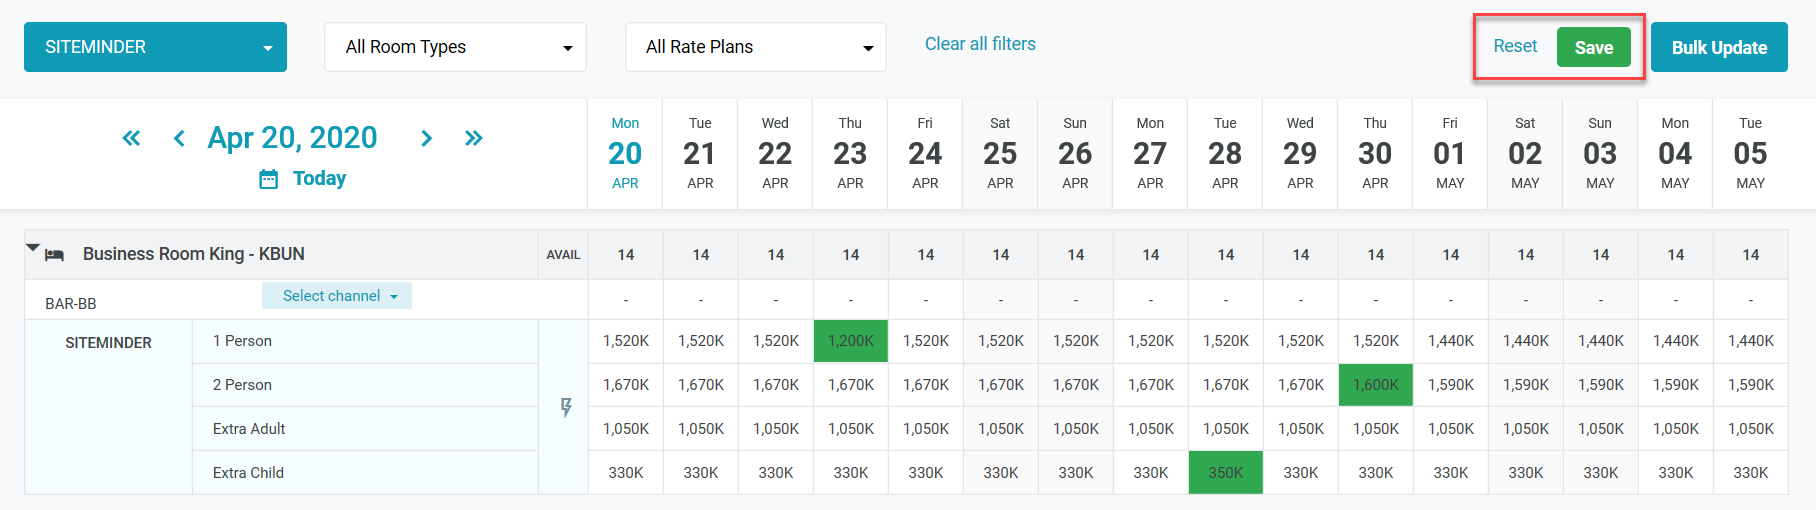The height and width of the screenshot is (510, 1816).
Task: Open the All Rate Plans dropdown
Action: tap(755, 47)
